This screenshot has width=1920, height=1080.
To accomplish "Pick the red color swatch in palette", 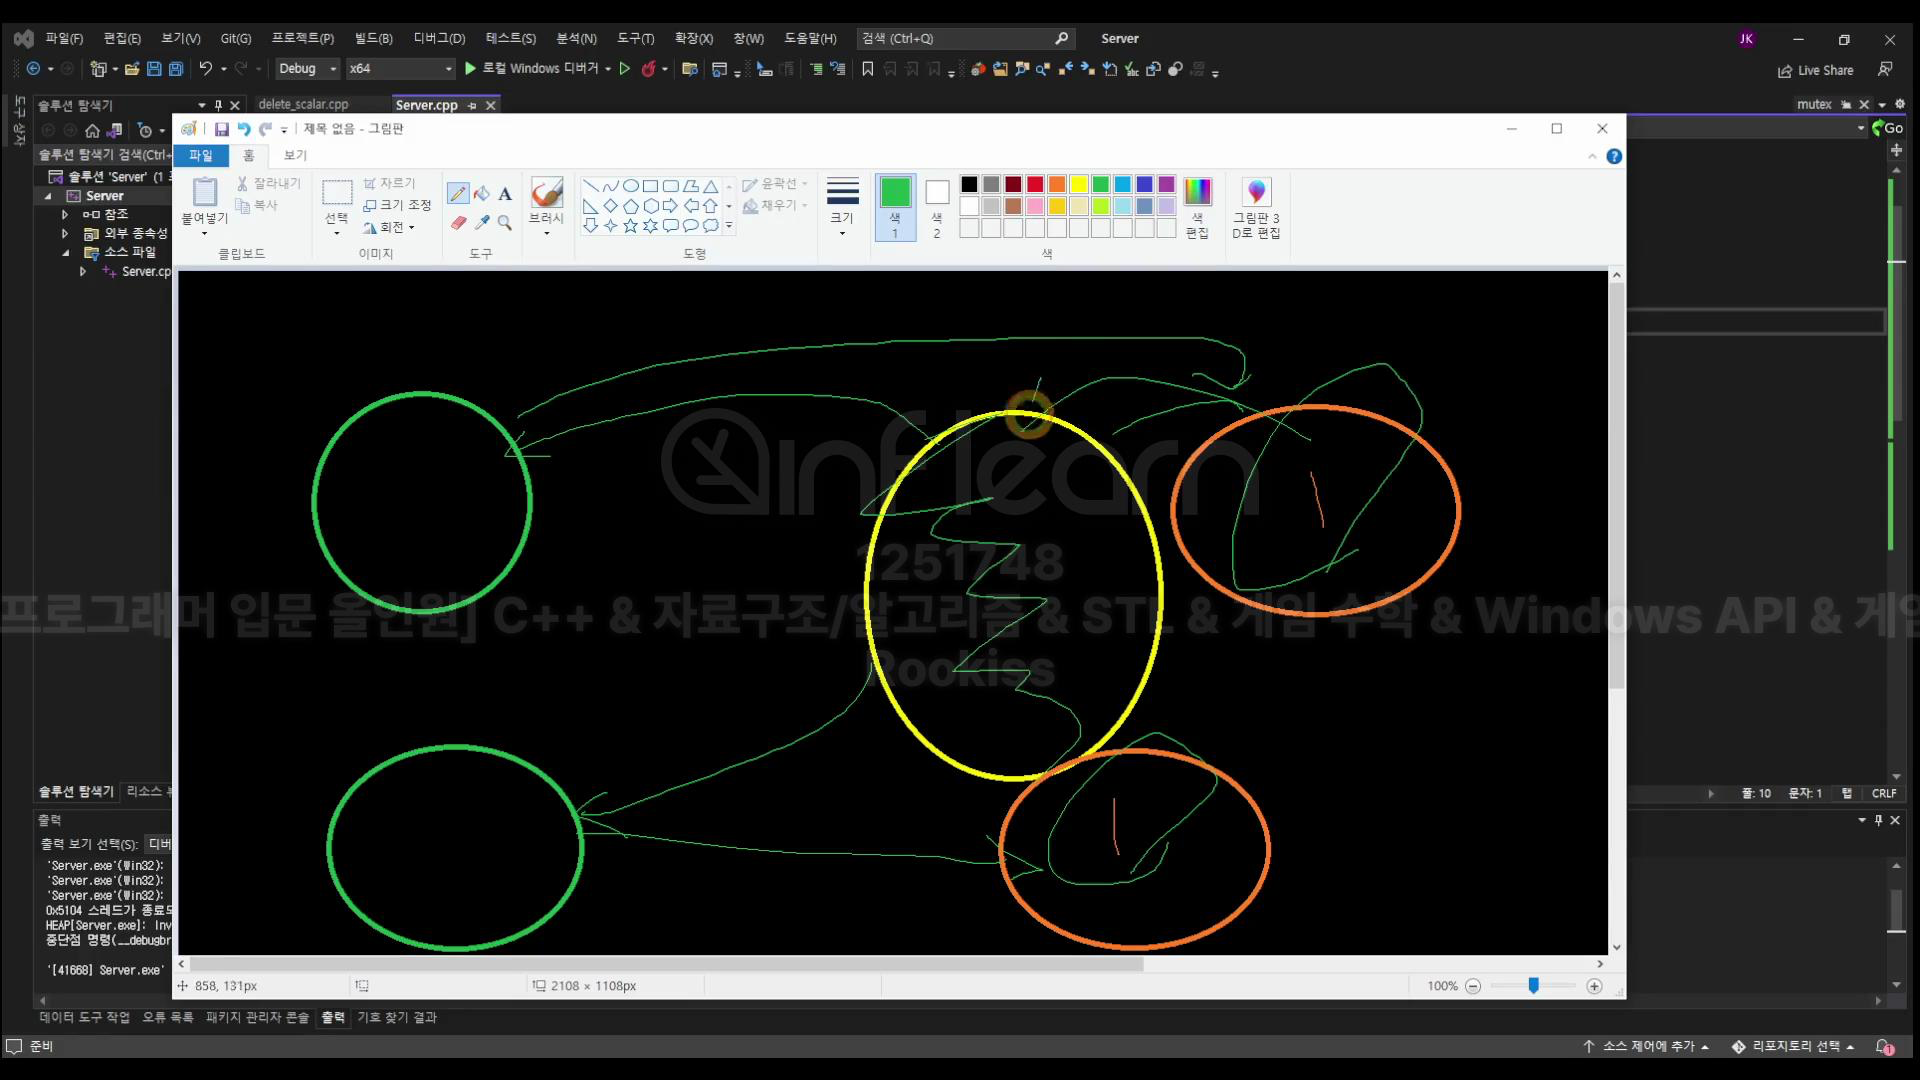I will click(x=1035, y=184).
